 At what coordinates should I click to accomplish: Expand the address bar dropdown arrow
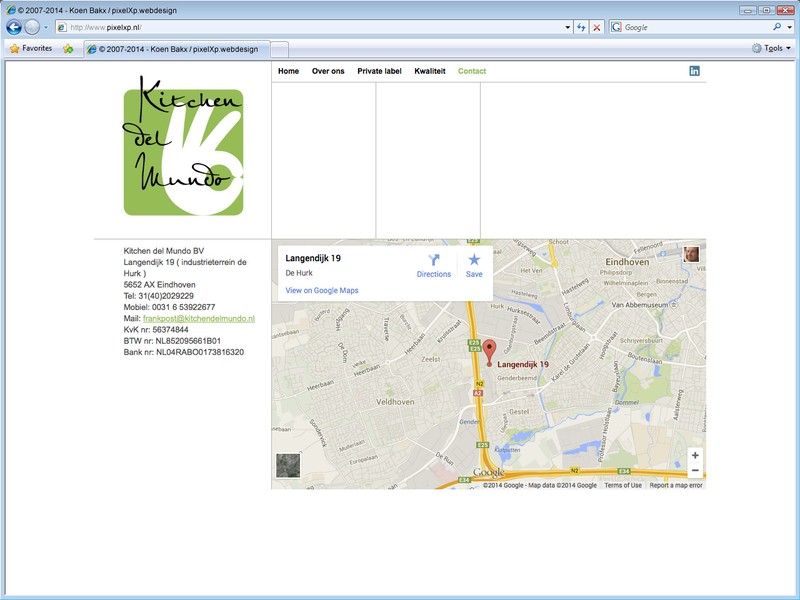click(568, 27)
